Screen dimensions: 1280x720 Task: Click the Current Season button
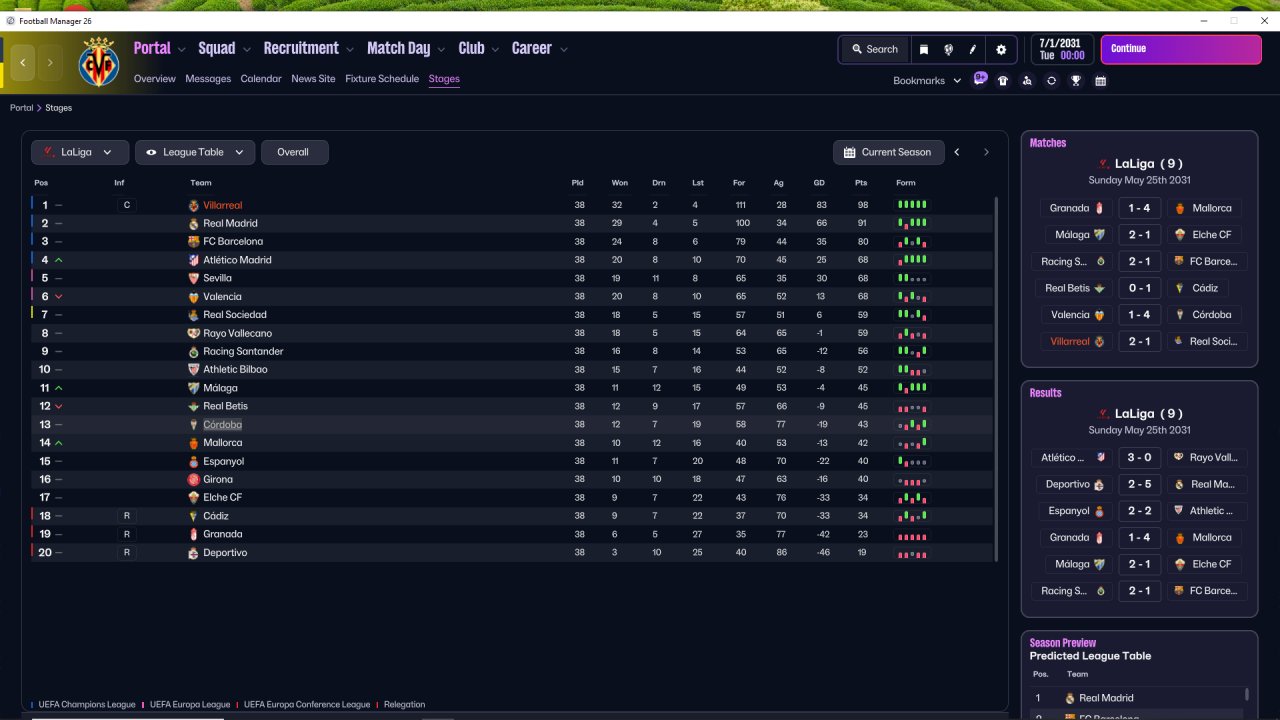coord(888,152)
